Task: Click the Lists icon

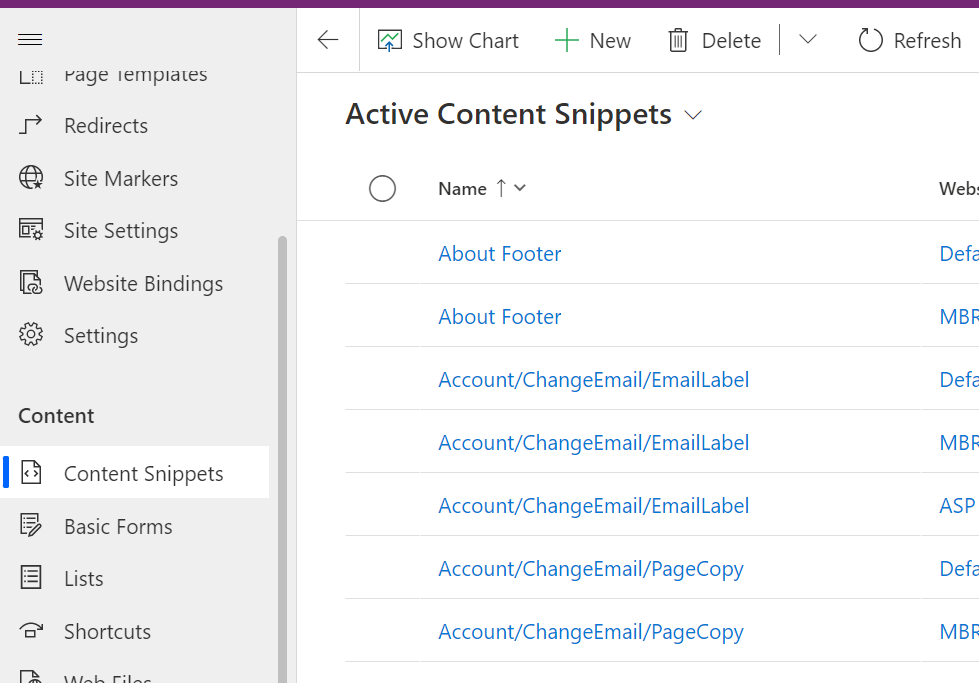Action: tap(31, 577)
